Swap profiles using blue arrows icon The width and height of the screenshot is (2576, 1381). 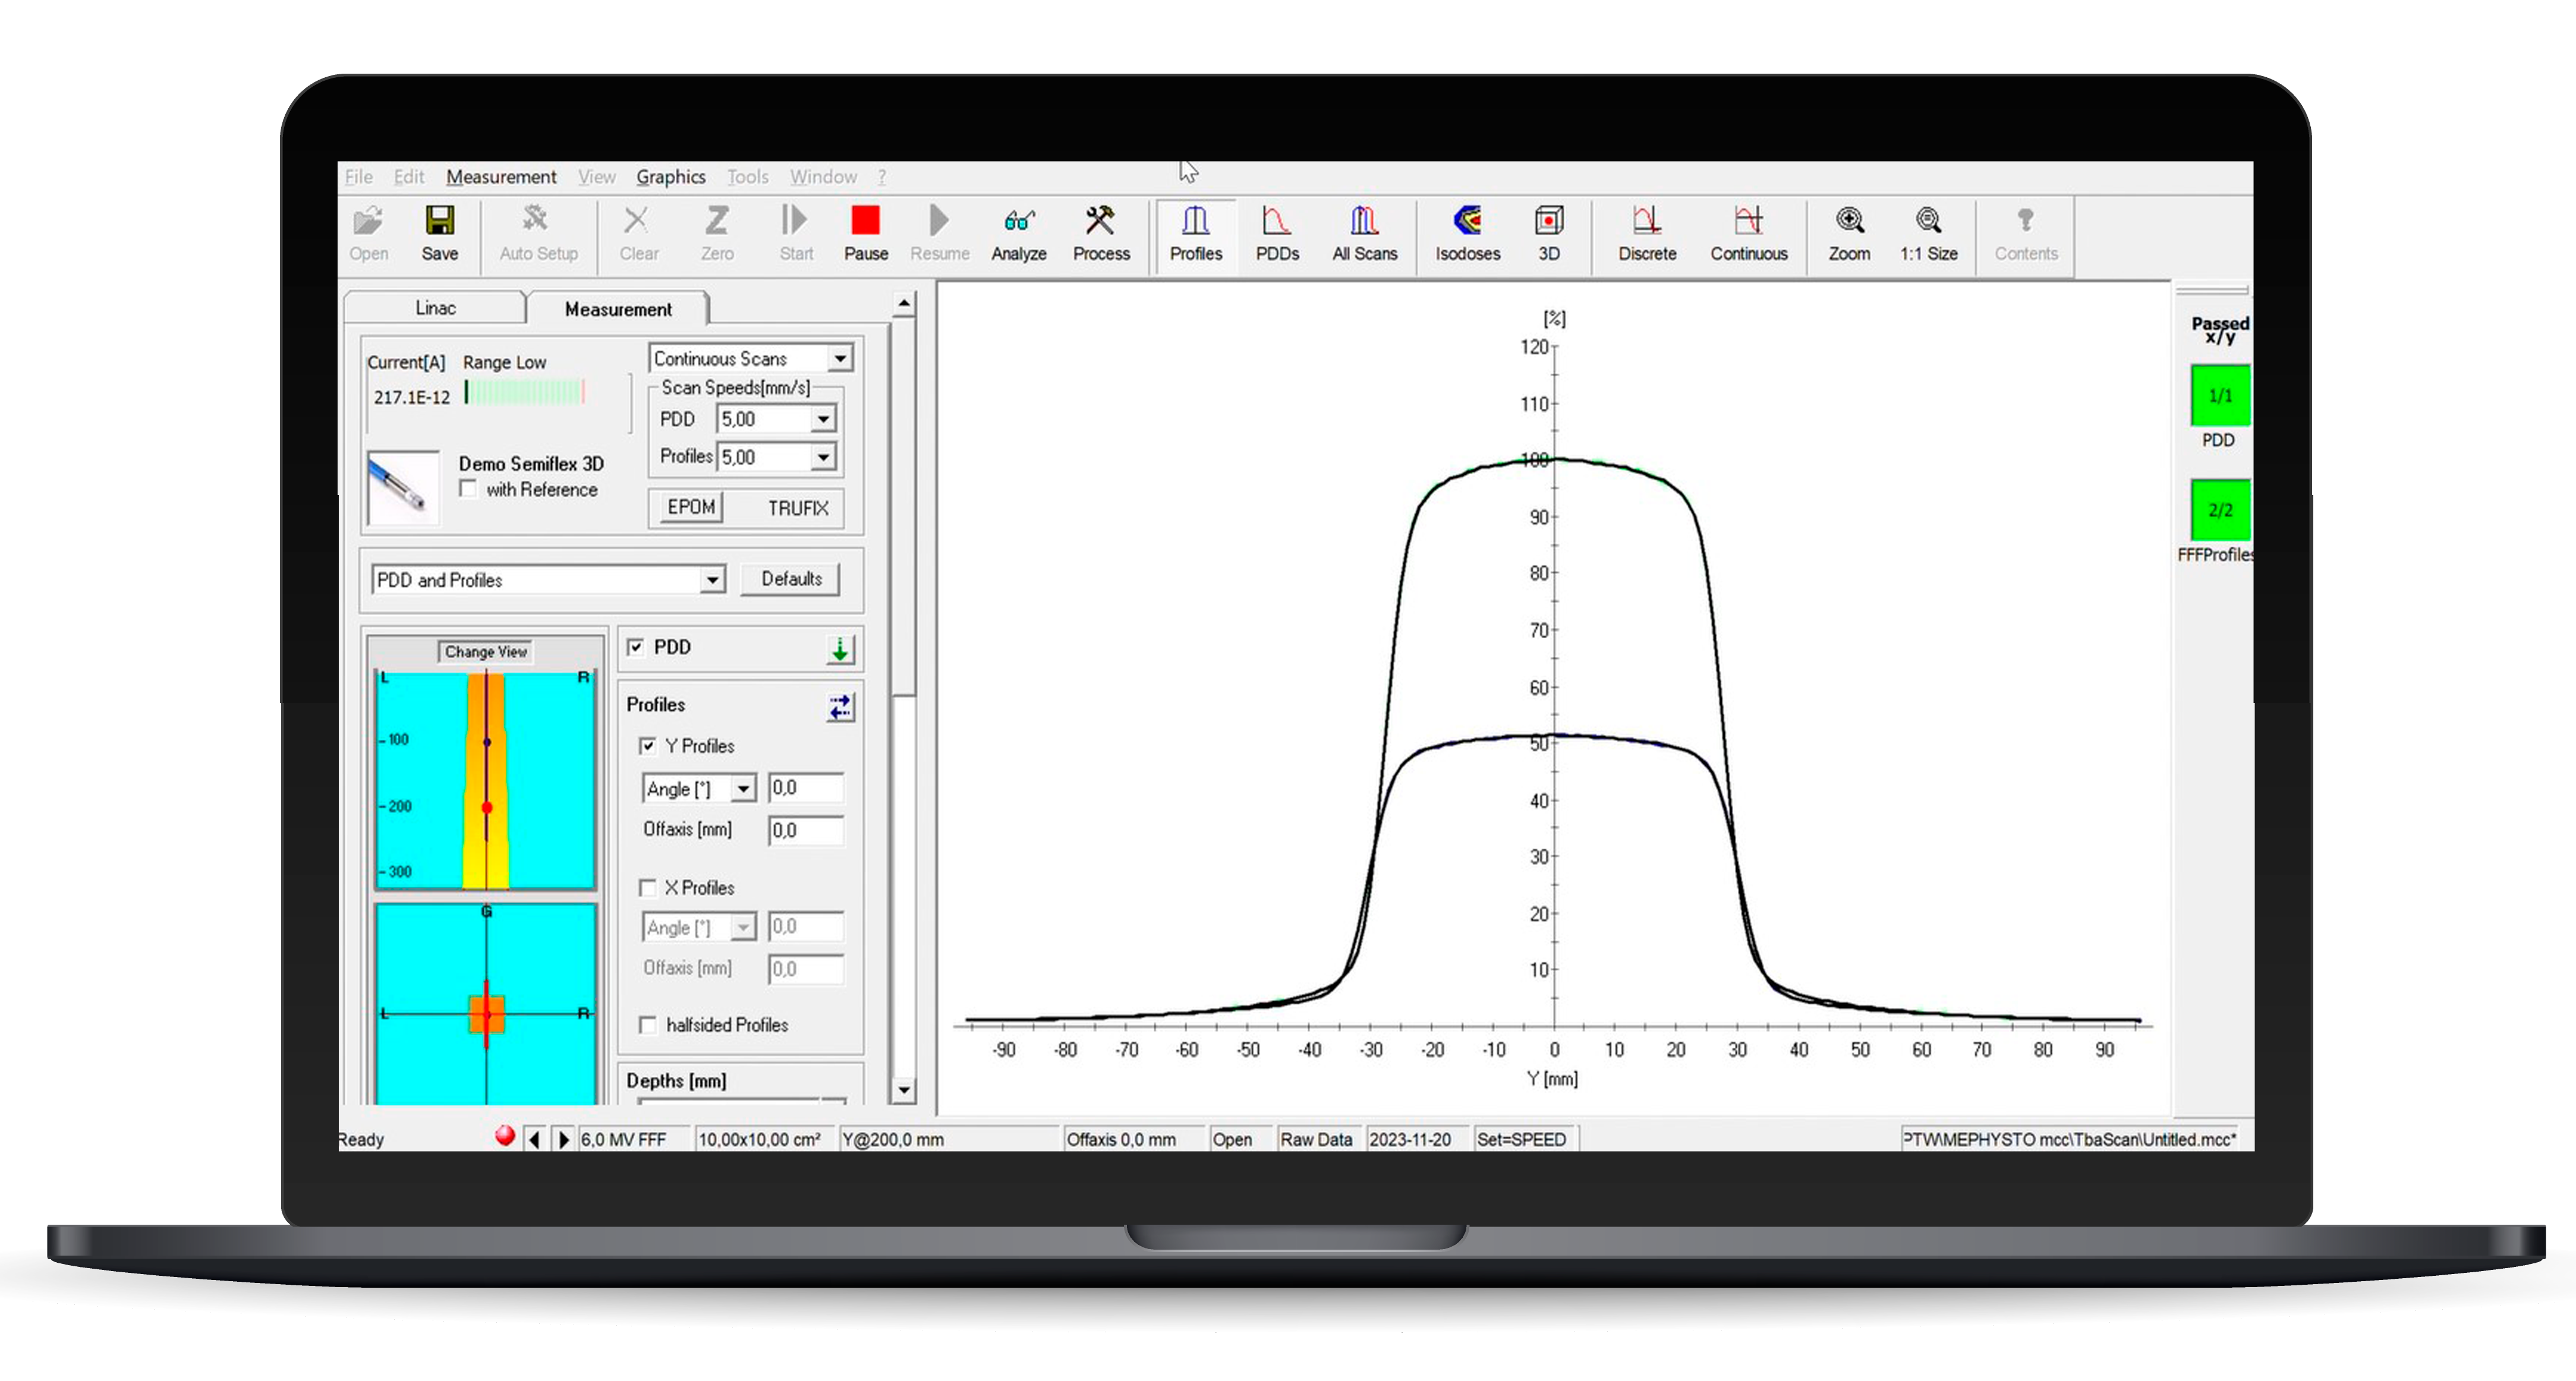tap(840, 707)
